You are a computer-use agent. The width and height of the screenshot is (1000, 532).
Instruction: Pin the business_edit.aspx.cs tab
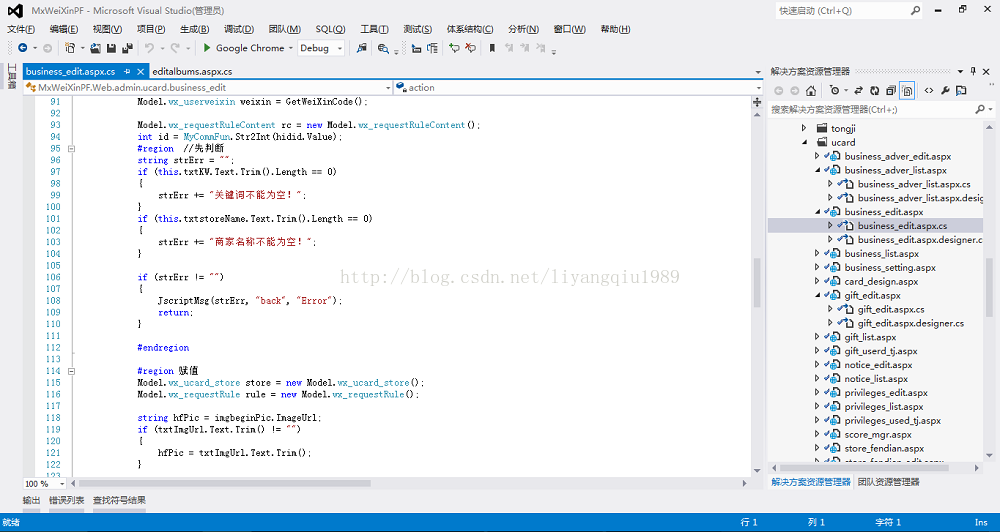(x=127, y=71)
